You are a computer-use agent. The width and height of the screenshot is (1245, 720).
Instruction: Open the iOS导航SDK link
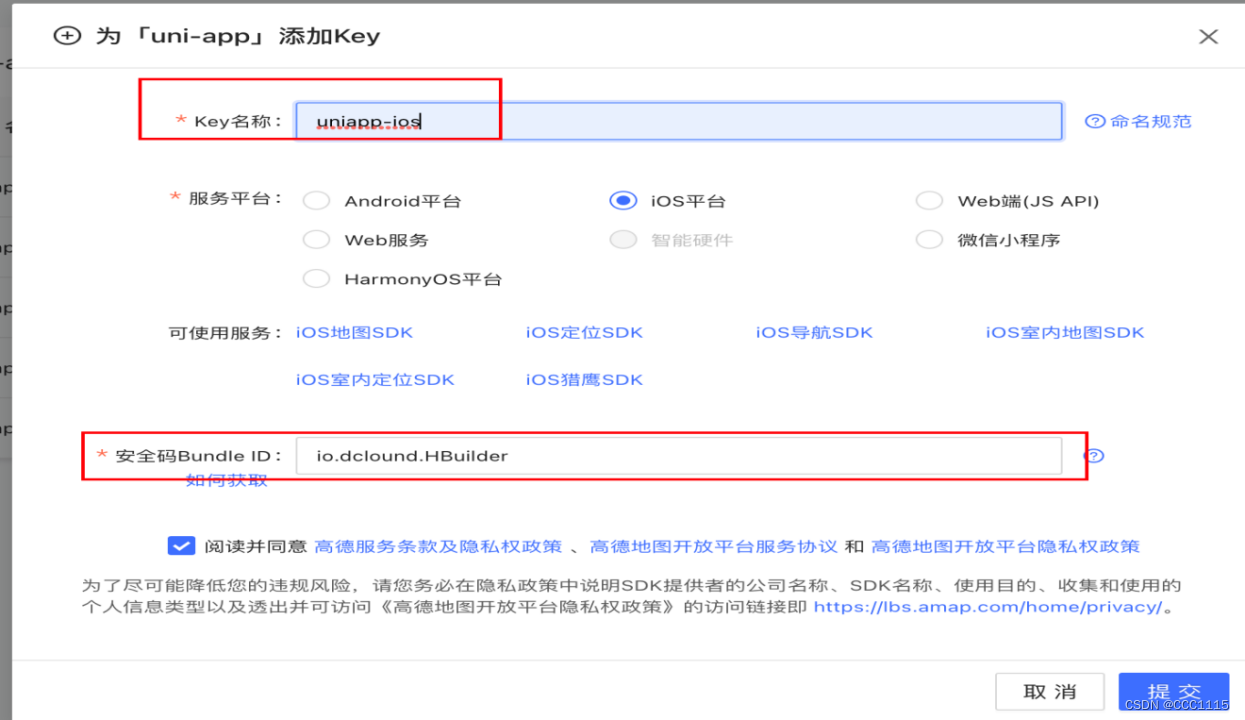[x=814, y=332]
